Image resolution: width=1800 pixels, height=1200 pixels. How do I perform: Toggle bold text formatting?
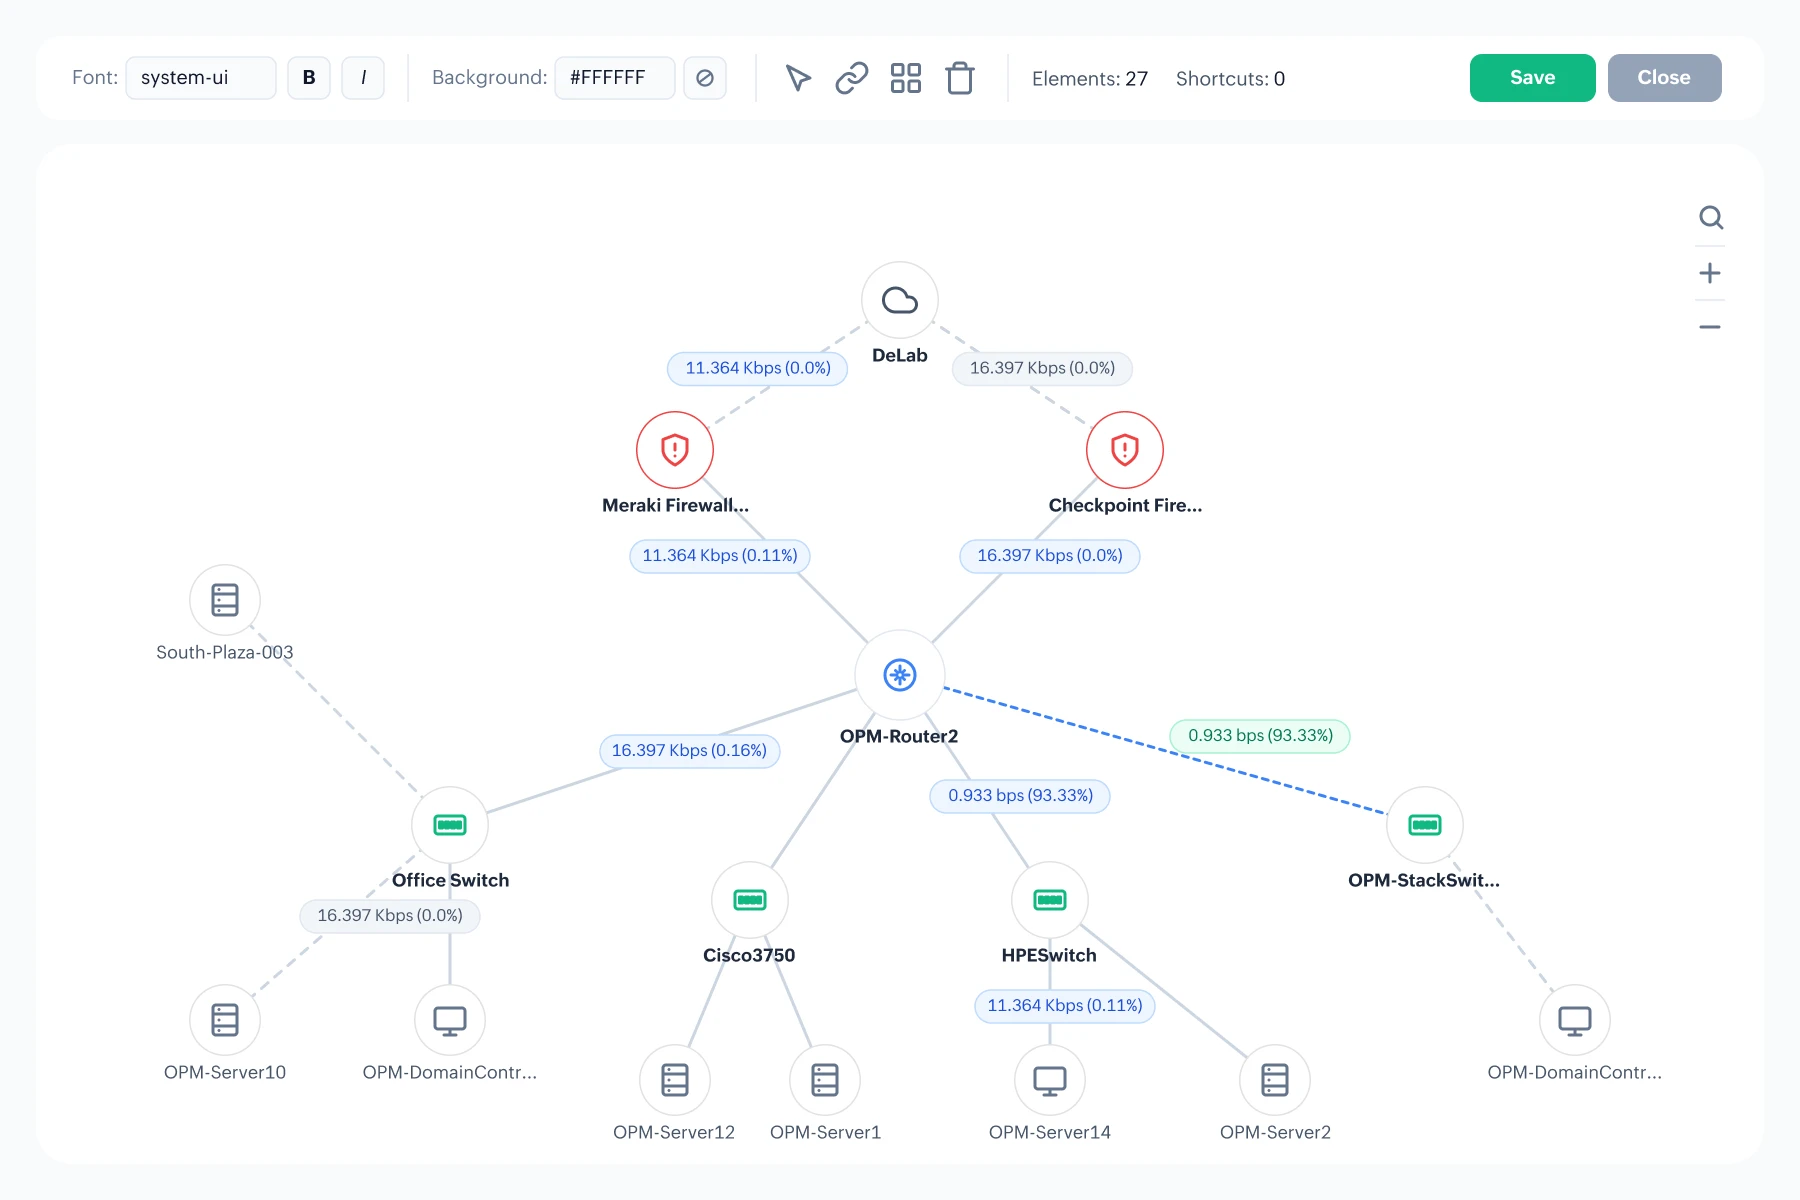(309, 78)
